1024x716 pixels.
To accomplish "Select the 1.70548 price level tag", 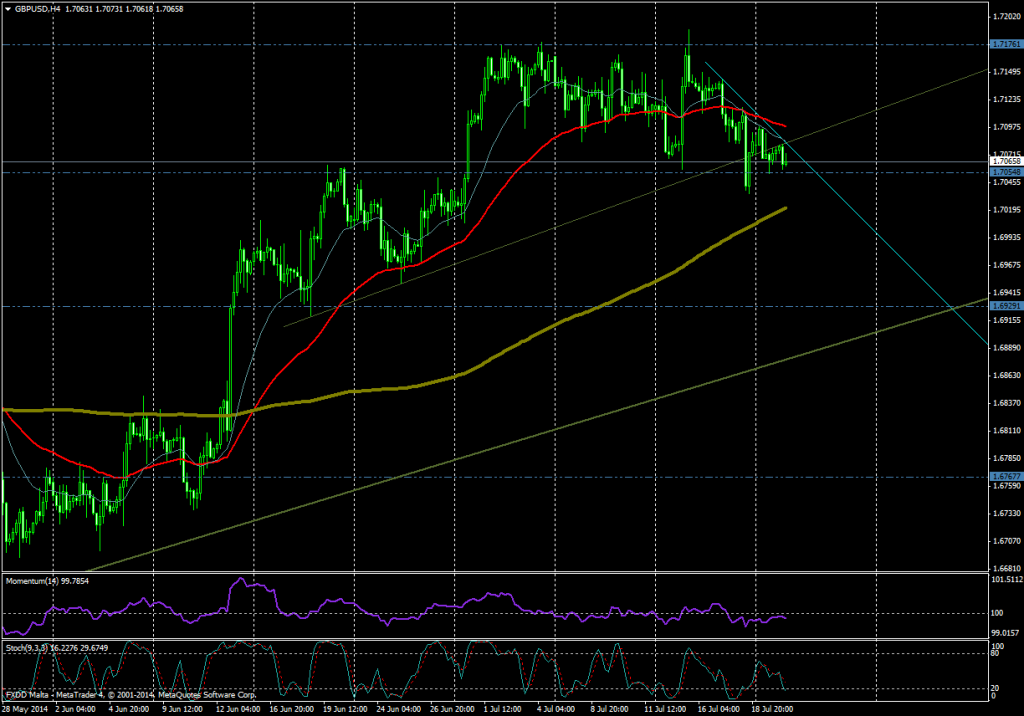I will click(1005, 173).
